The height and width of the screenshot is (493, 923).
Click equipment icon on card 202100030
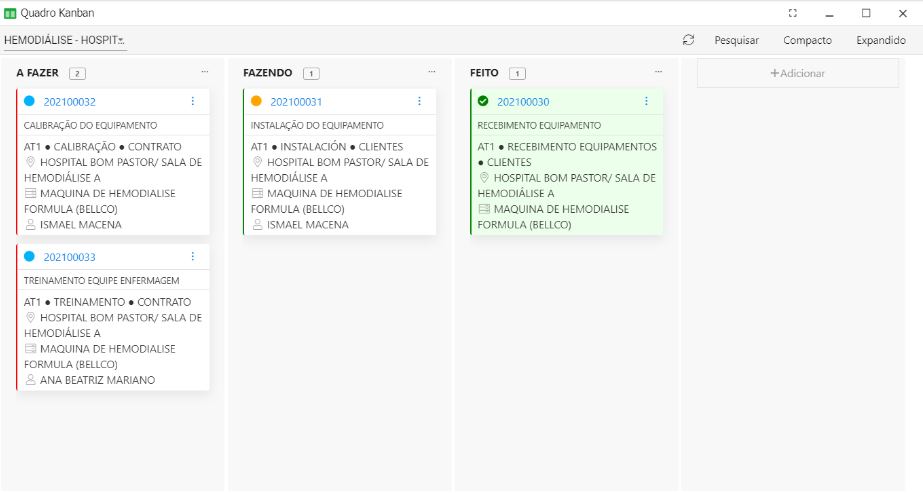click(484, 208)
